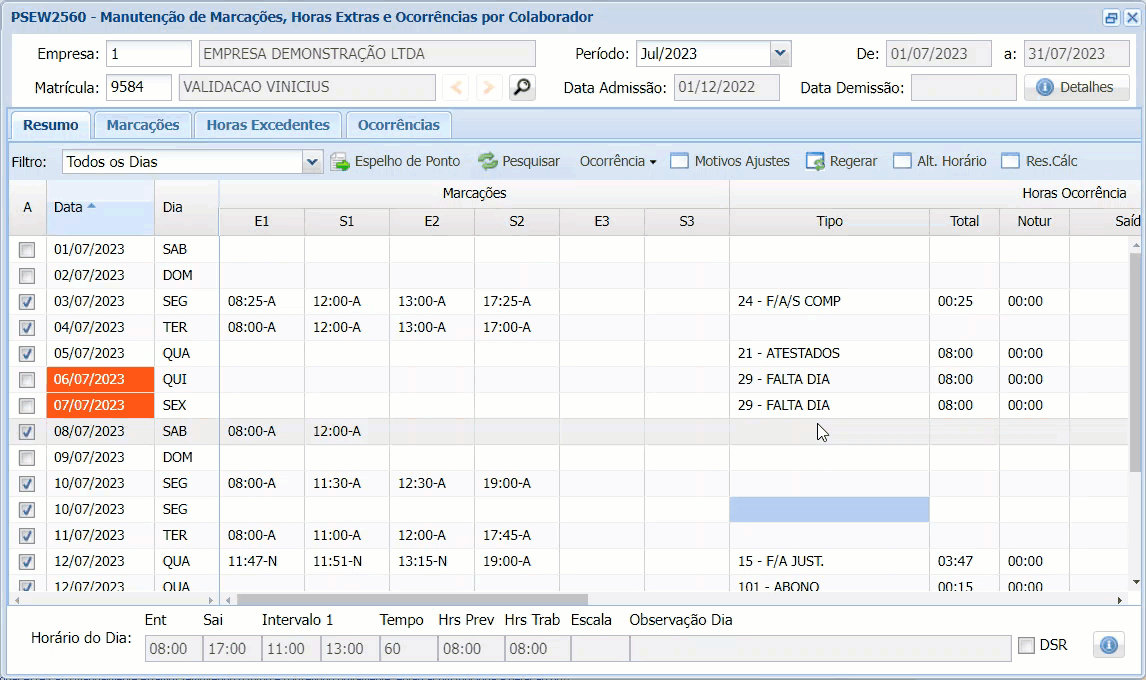
Task: Open the Ocorrência dropdown menu
Action: point(617,161)
